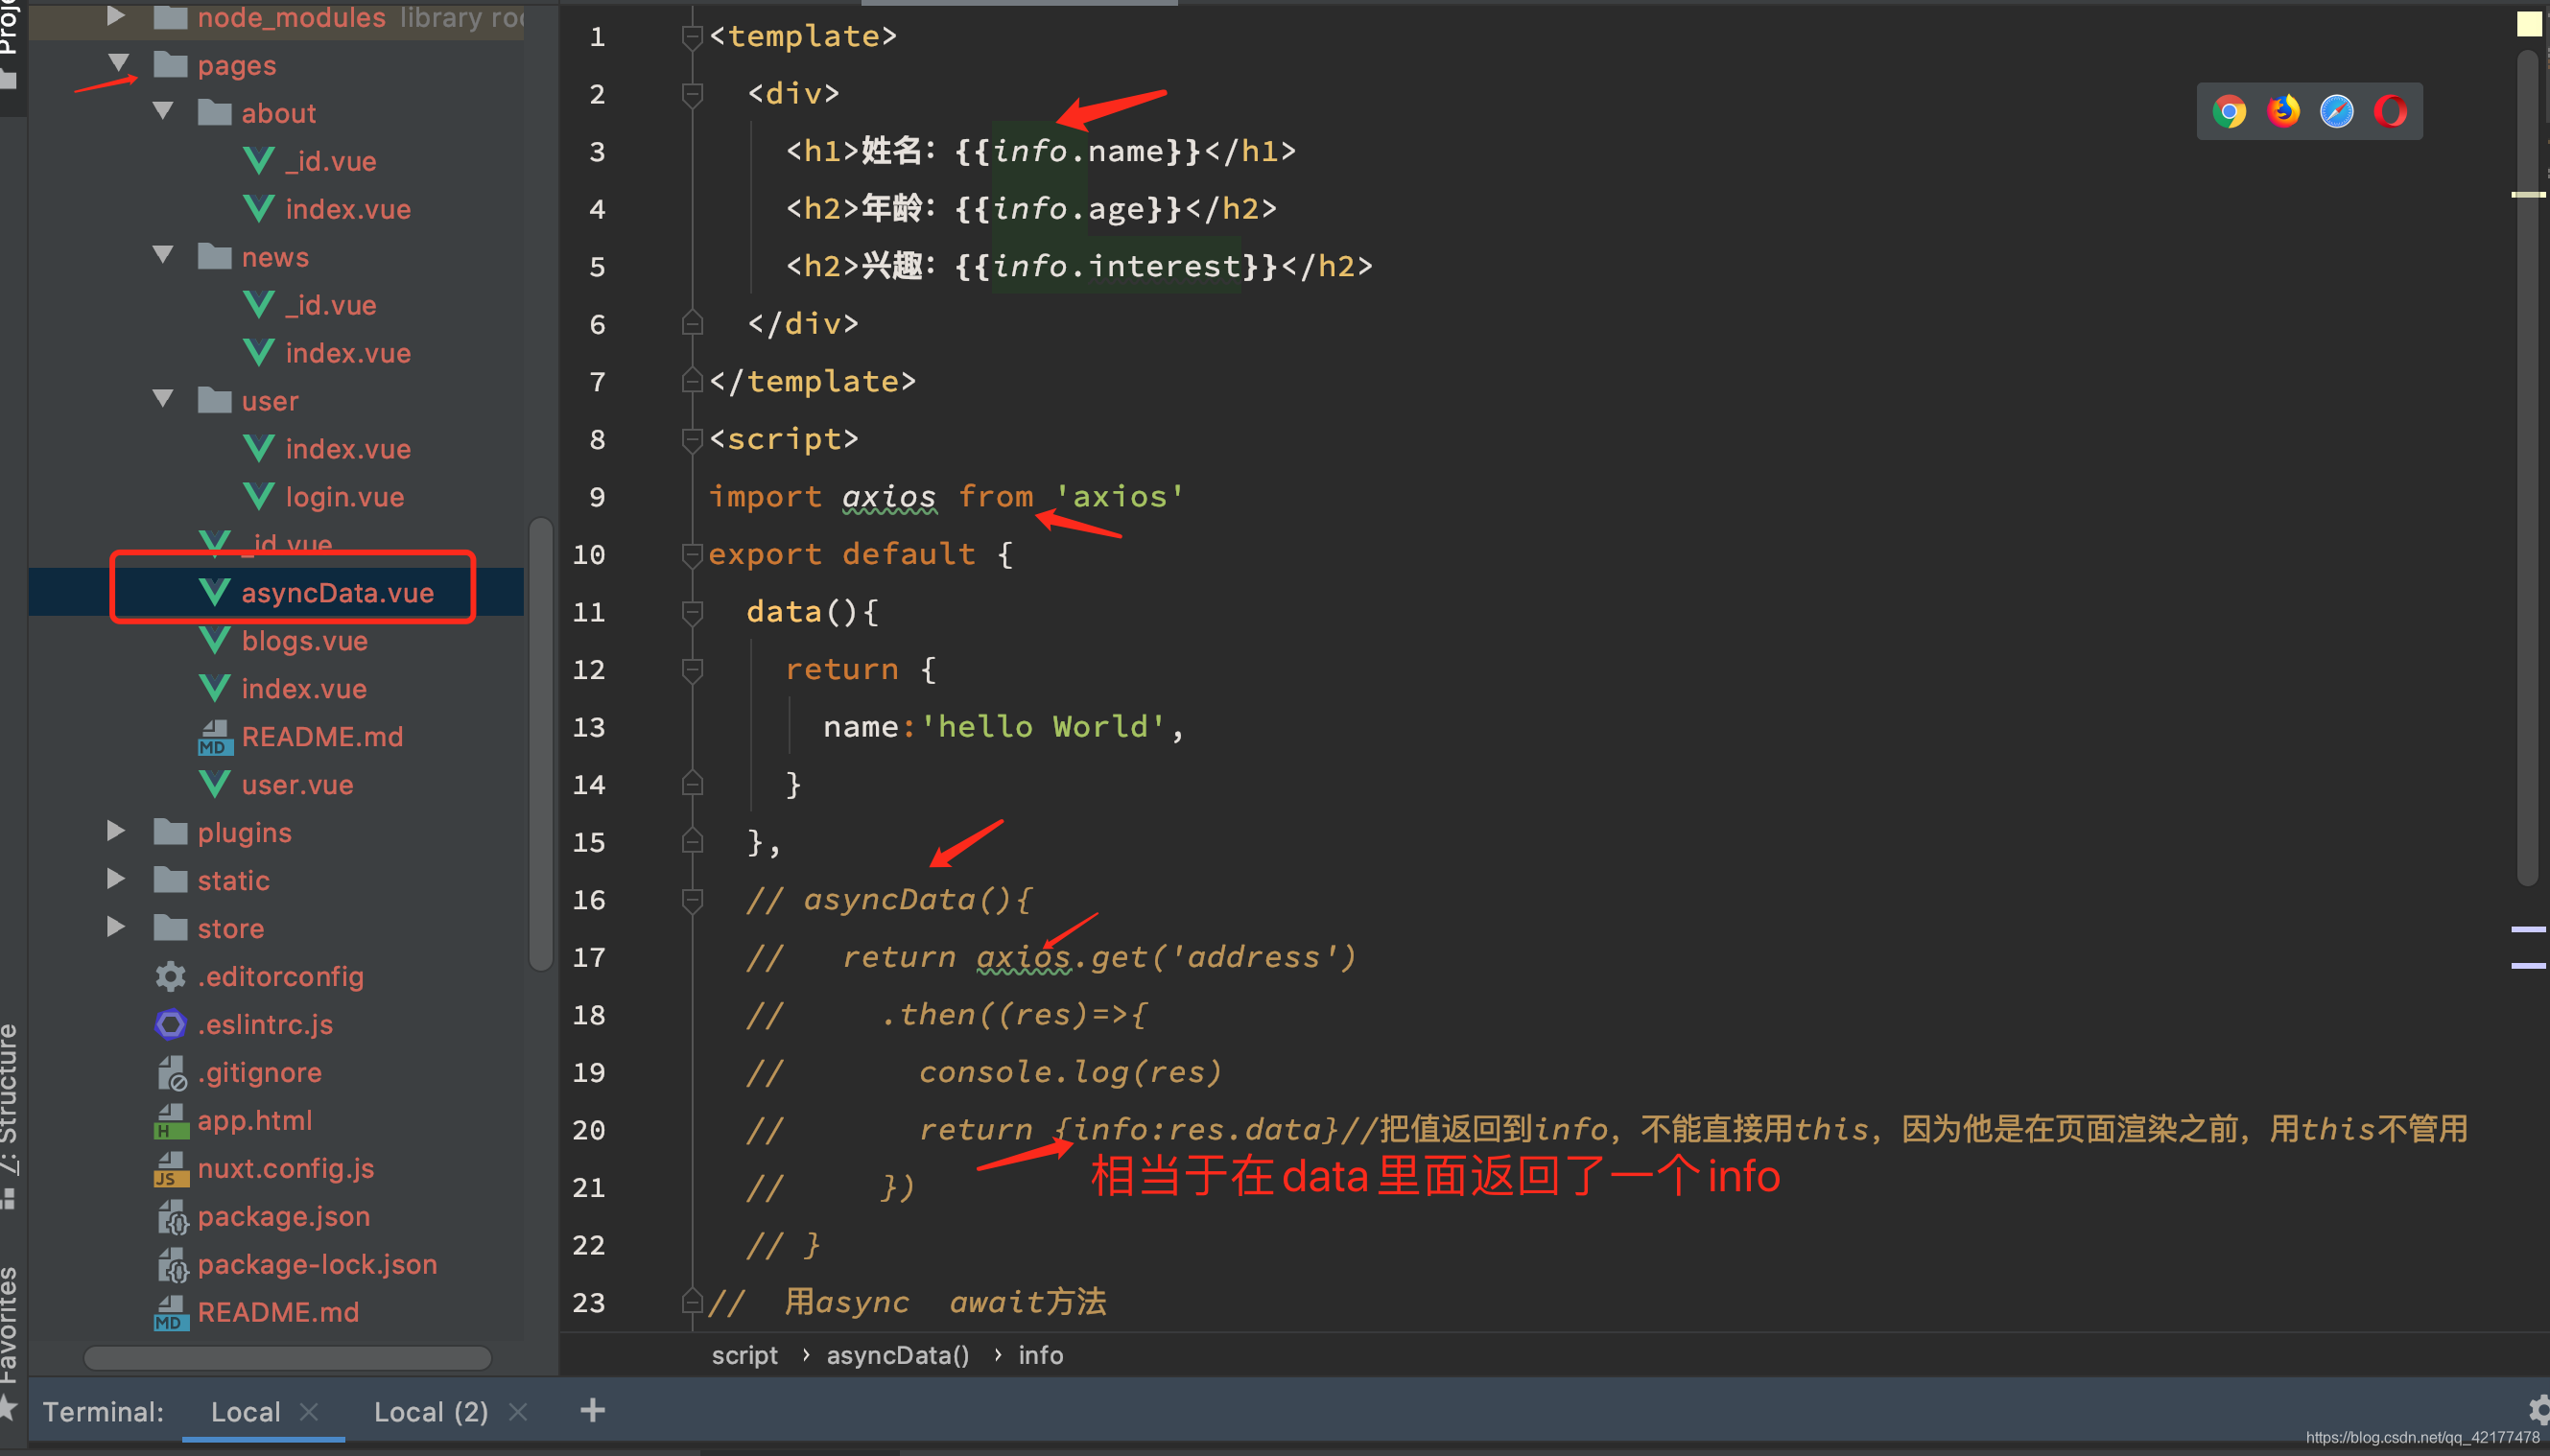2550x1456 pixels.
Task: Click the script breadcrumb
Action: [744, 1355]
